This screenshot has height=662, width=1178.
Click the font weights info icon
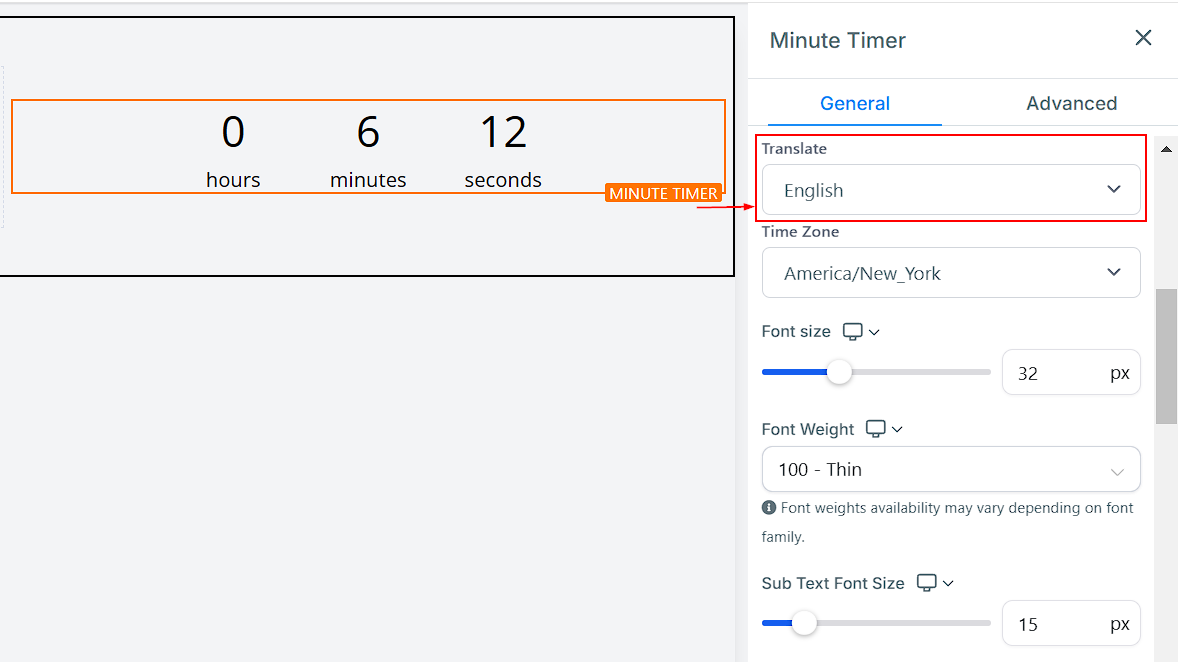click(x=769, y=508)
